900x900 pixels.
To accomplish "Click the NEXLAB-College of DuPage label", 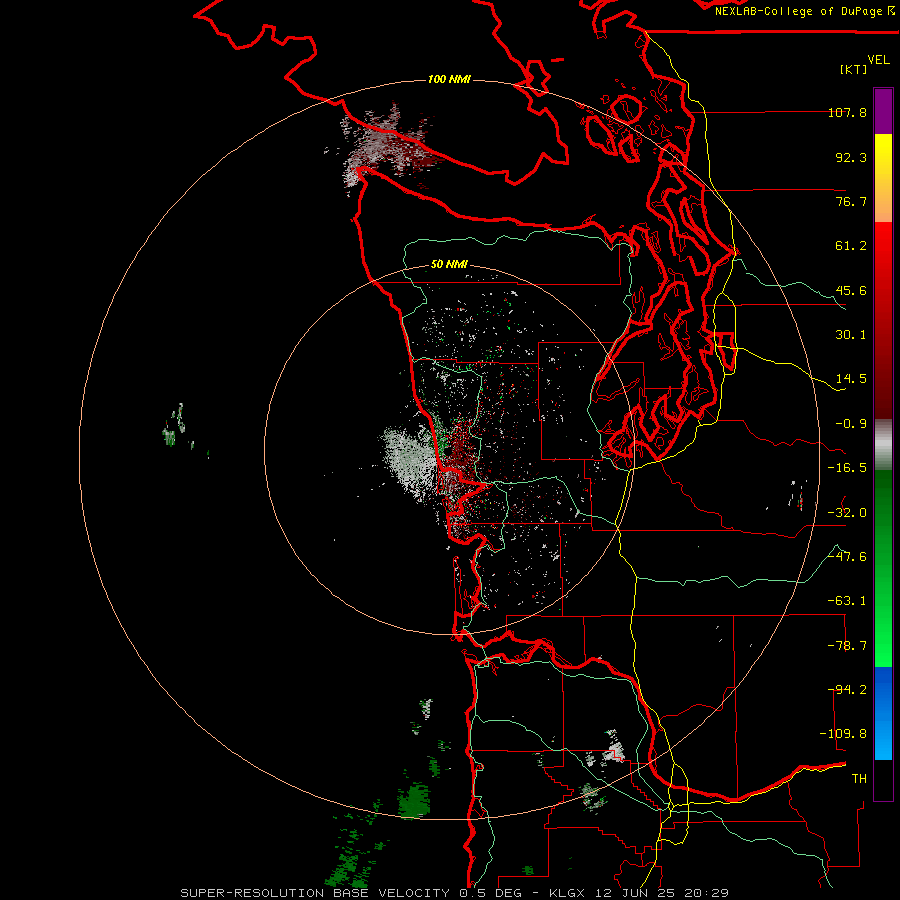I will (804, 11).
